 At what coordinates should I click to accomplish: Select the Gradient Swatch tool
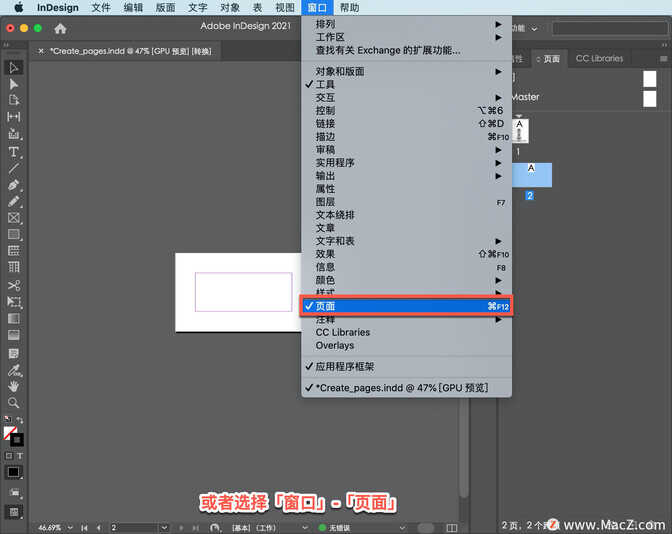click(x=14, y=318)
